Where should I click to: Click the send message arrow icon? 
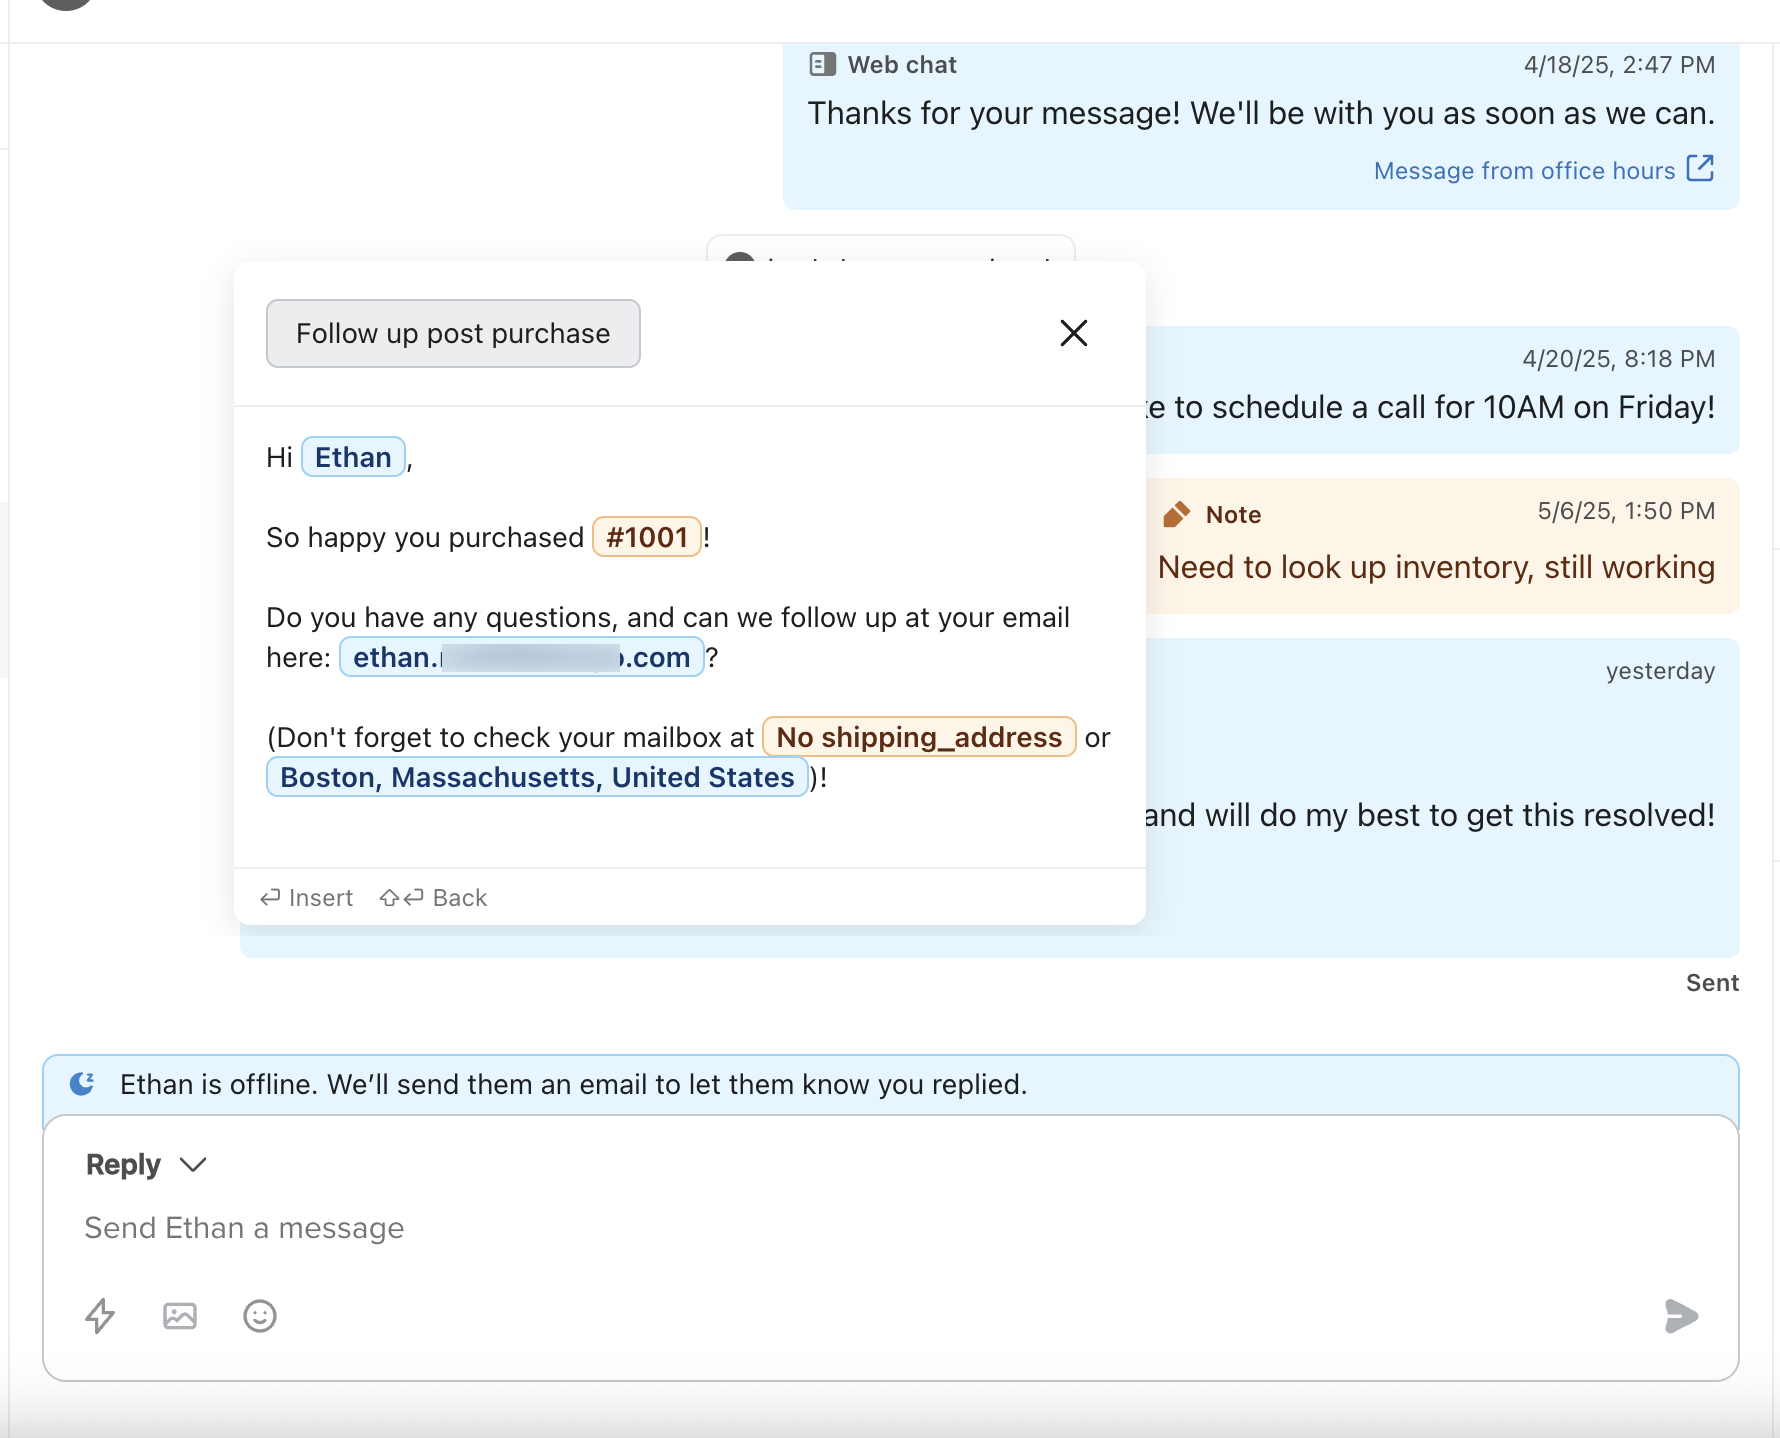[1680, 1316]
